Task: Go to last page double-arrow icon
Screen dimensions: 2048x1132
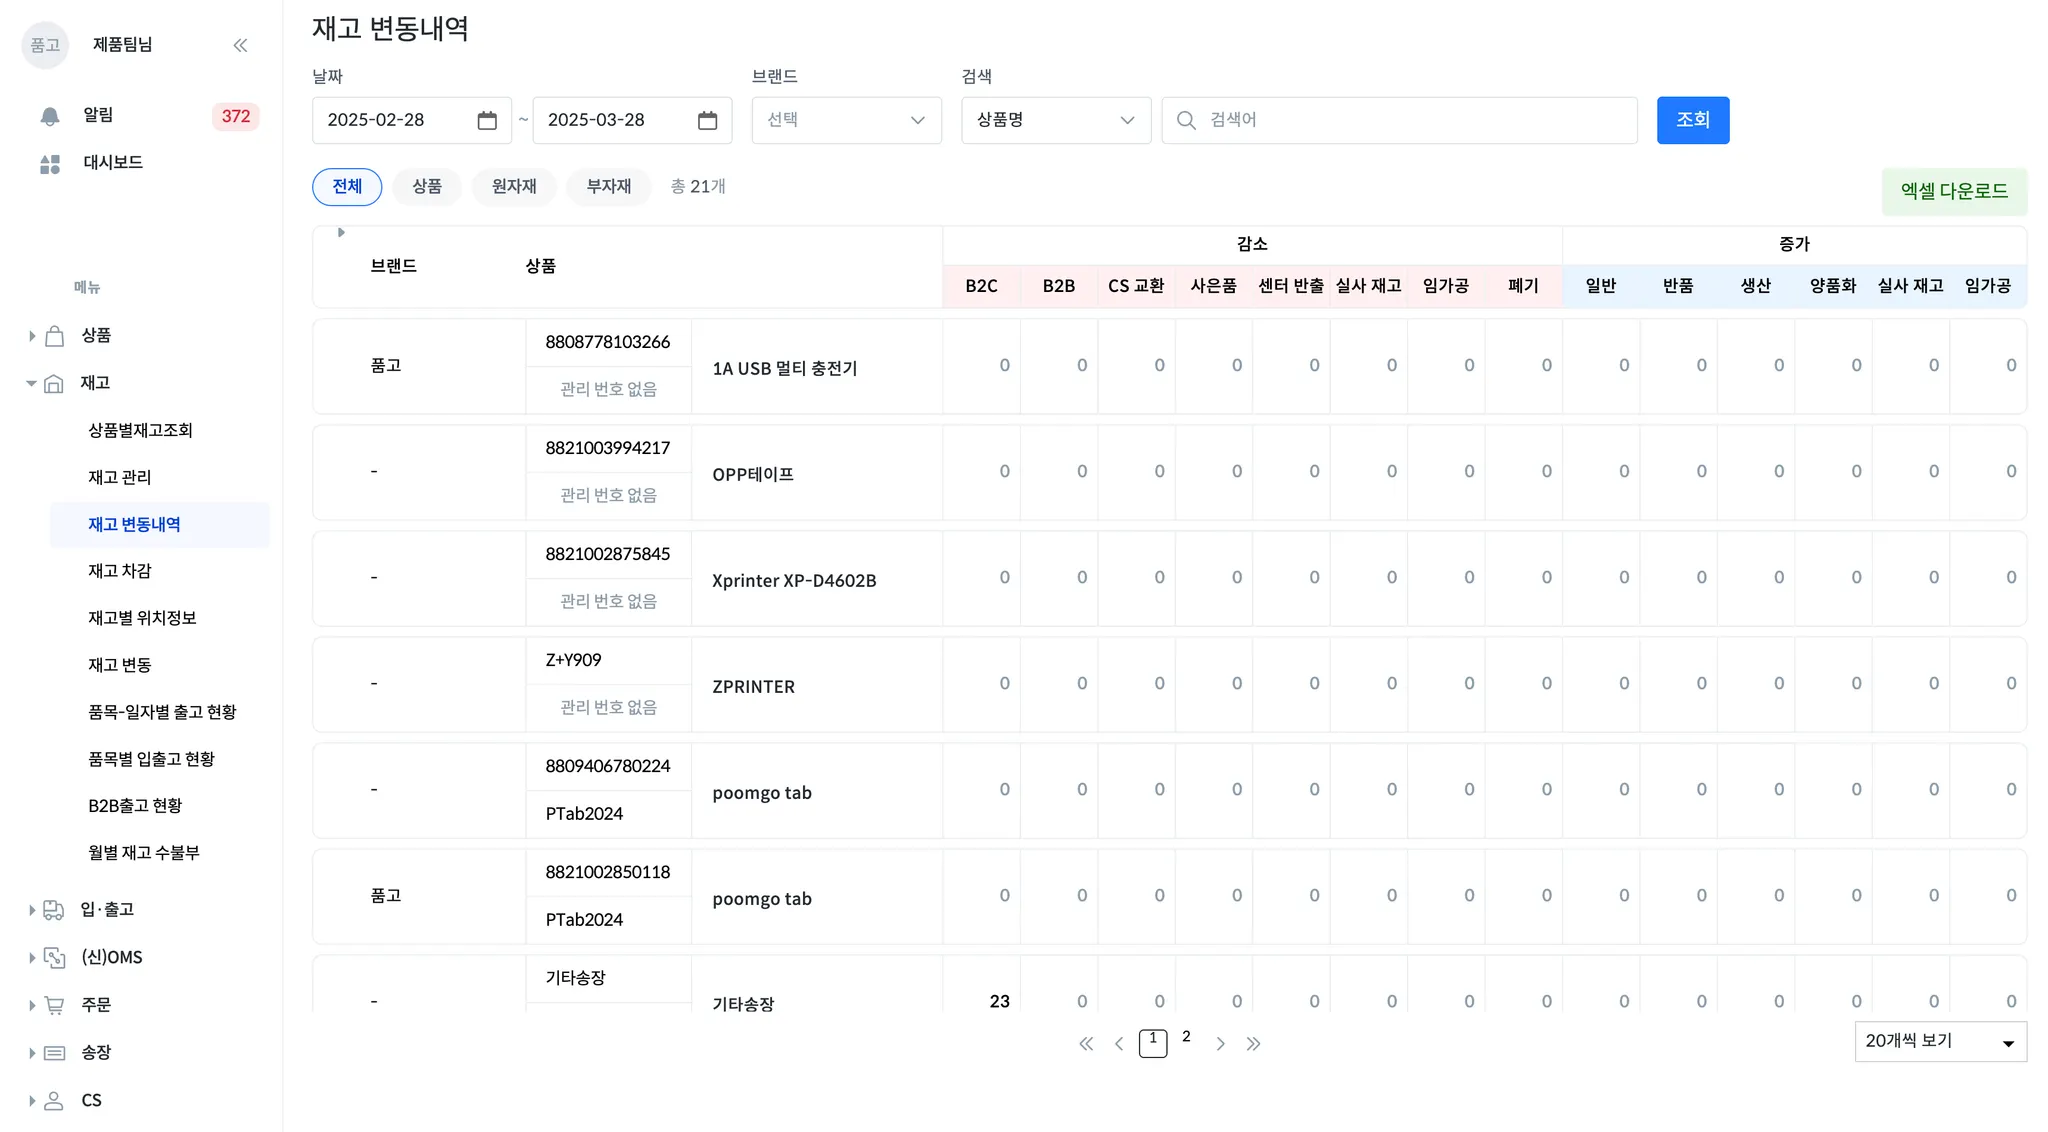Action: pyautogui.click(x=1253, y=1044)
